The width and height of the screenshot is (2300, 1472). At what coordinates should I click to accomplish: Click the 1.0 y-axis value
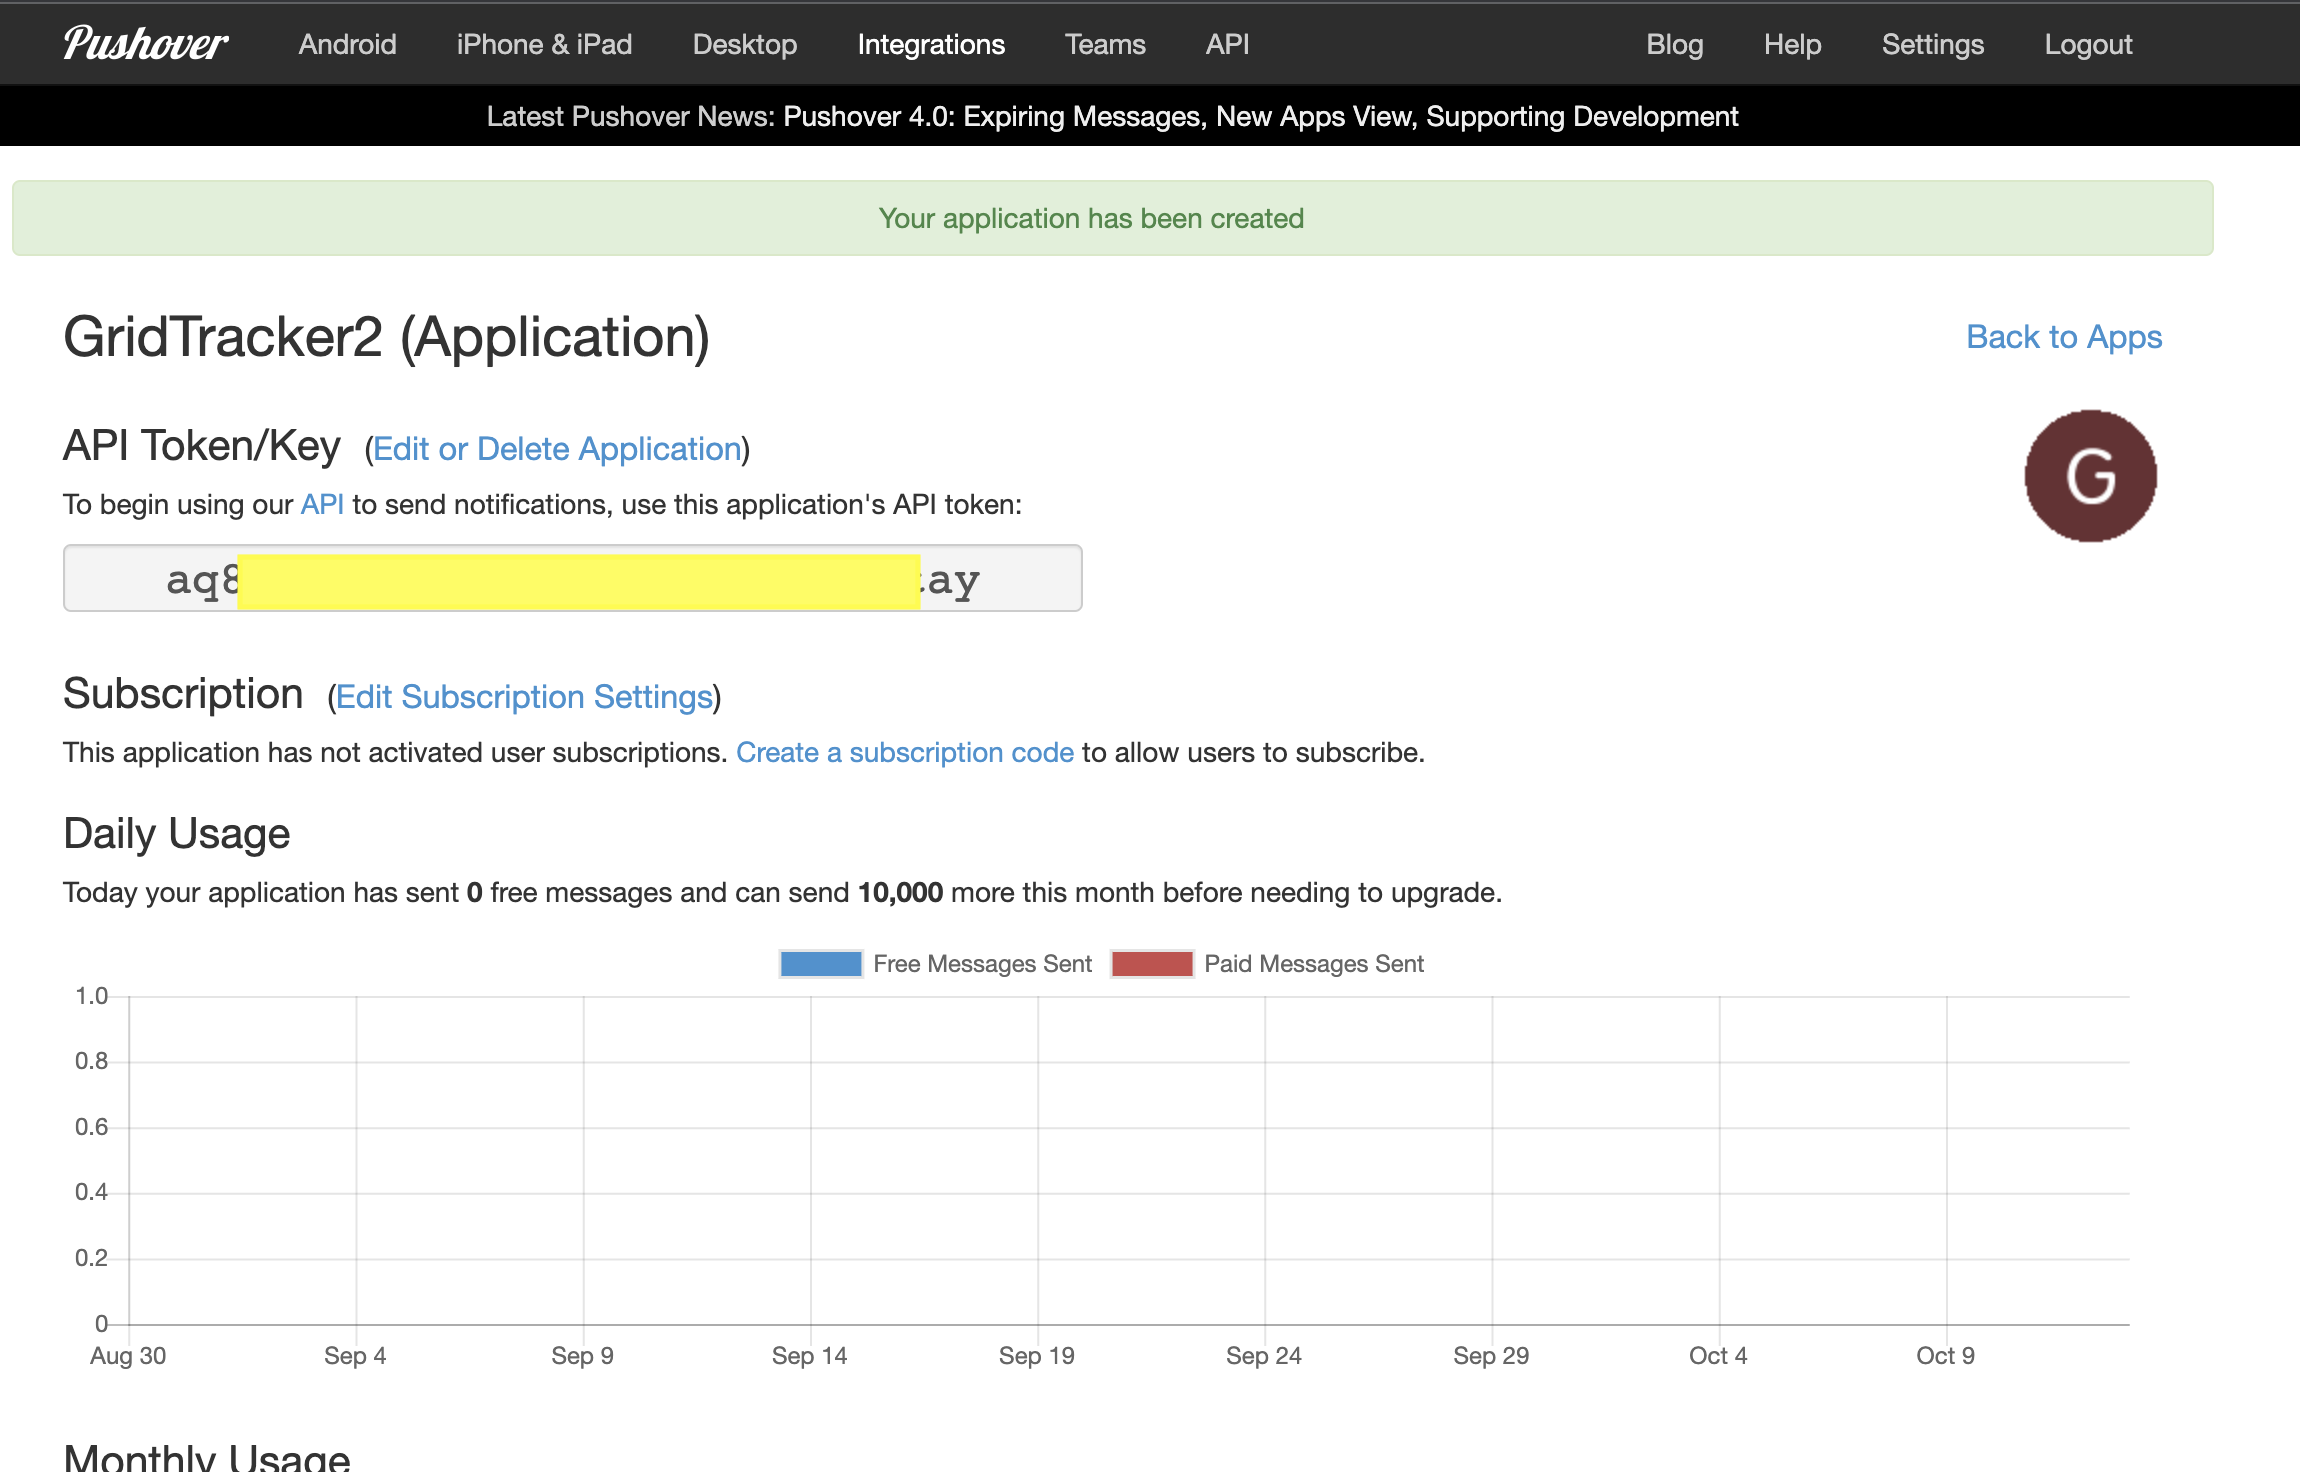click(x=91, y=996)
